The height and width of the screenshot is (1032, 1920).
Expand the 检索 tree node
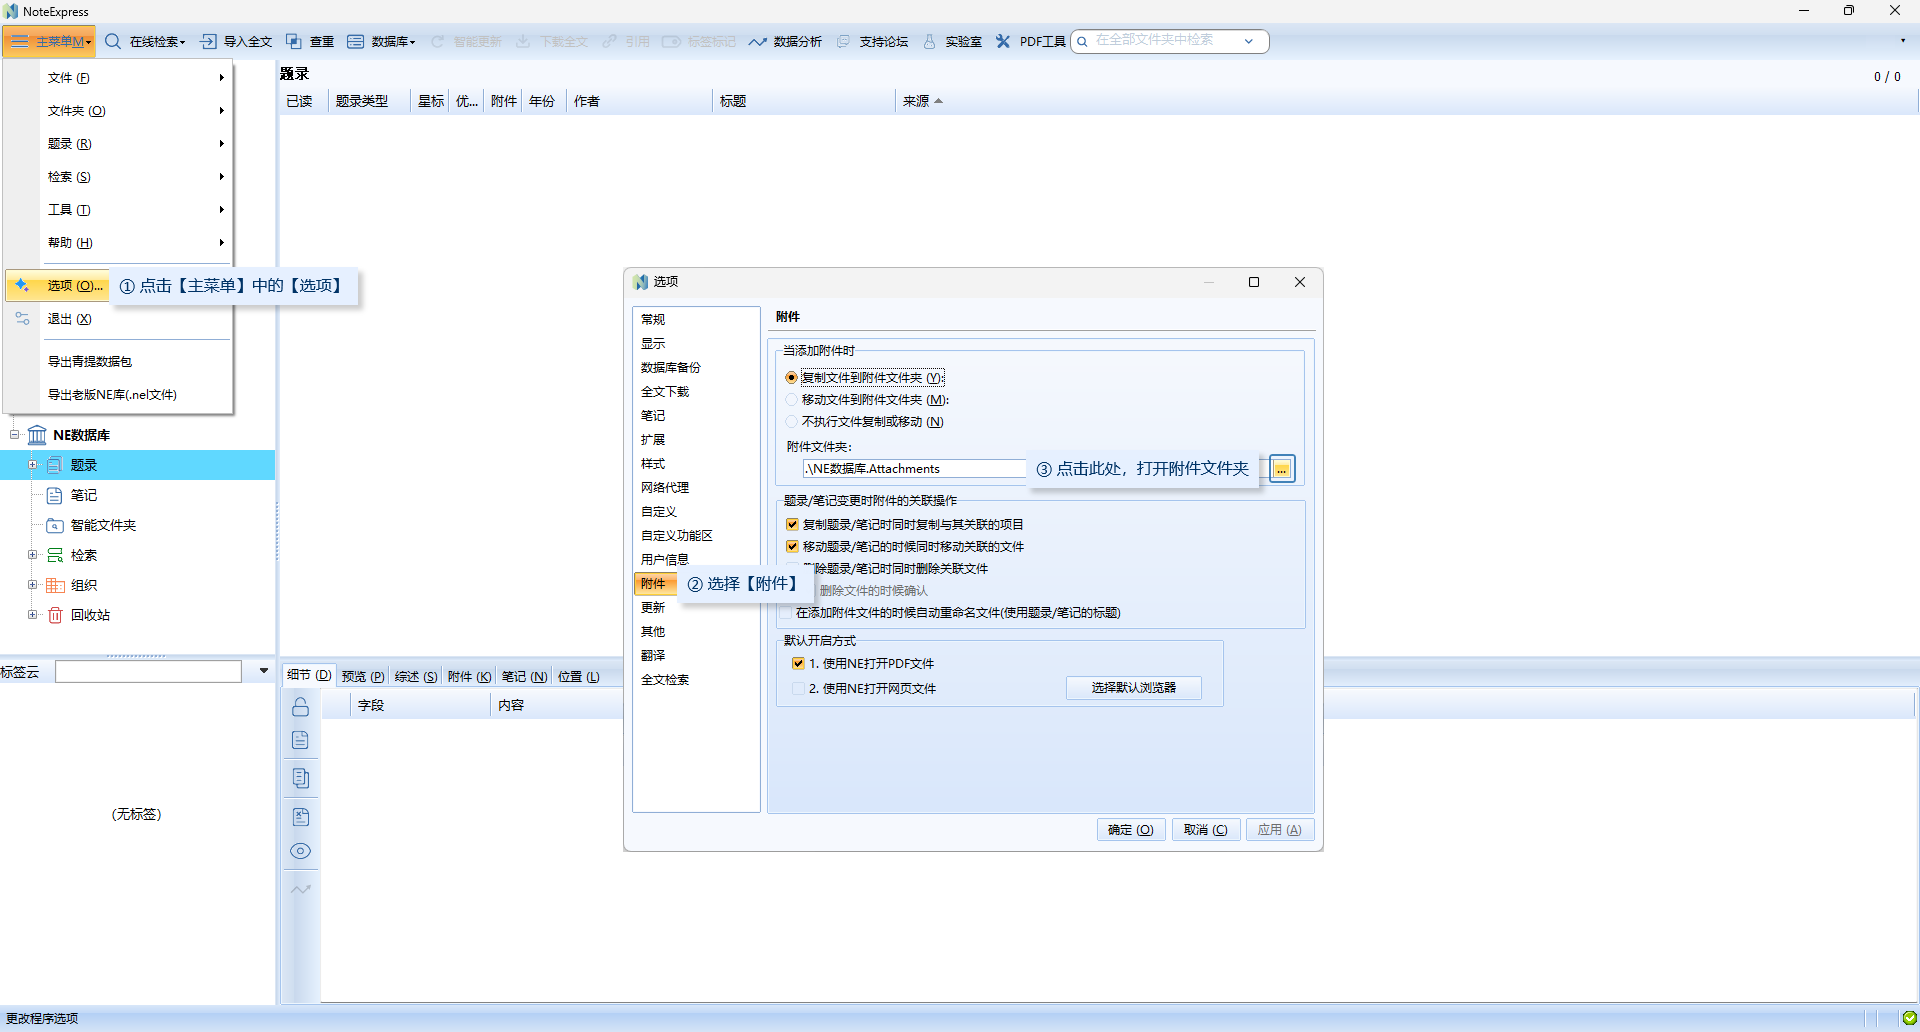(x=32, y=555)
